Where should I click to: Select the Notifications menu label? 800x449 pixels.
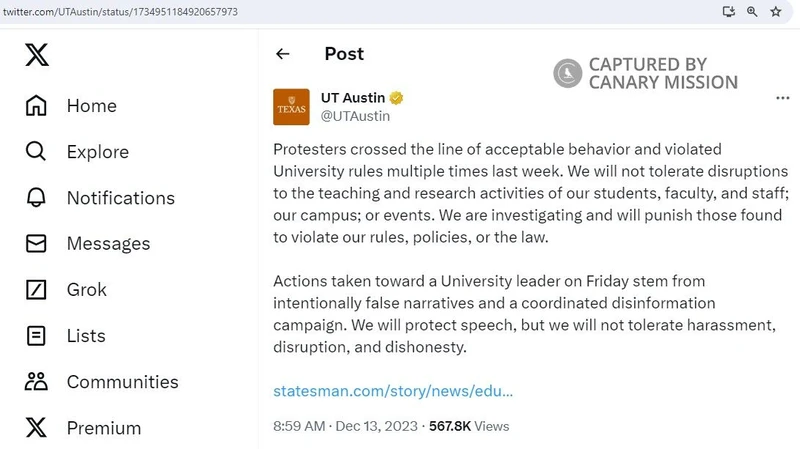click(x=120, y=198)
